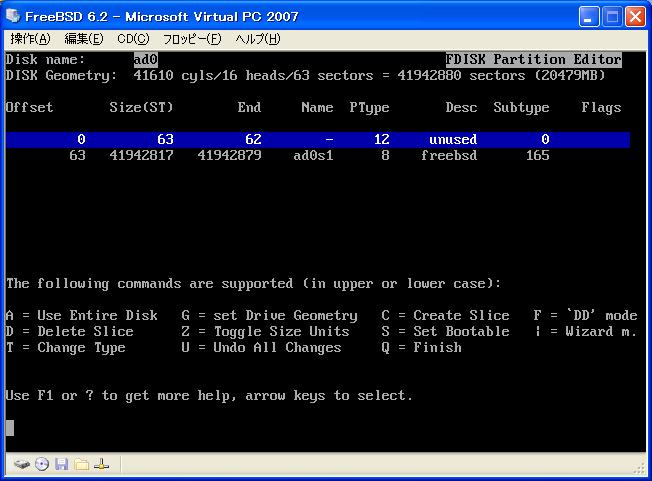Click the 'DD' mode command text
This screenshot has width=652, height=481.
coord(585,315)
